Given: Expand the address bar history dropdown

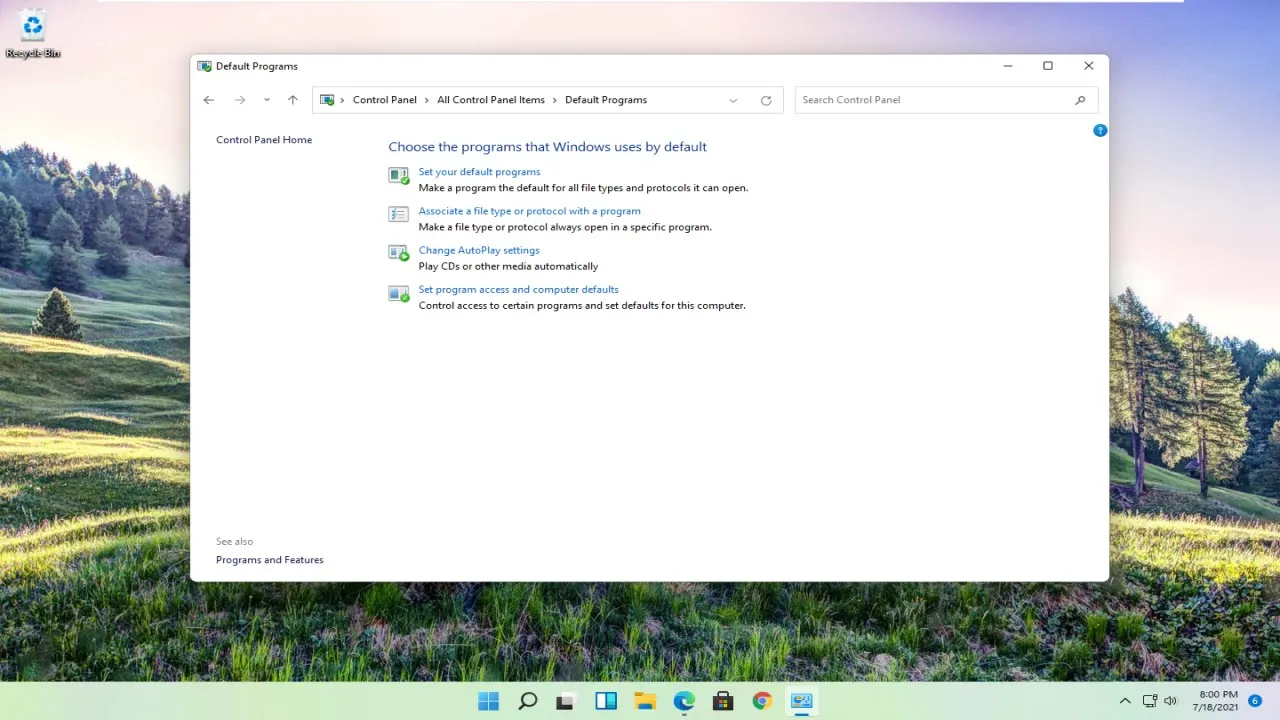Looking at the screenshot, I should [x=733, y=100].
